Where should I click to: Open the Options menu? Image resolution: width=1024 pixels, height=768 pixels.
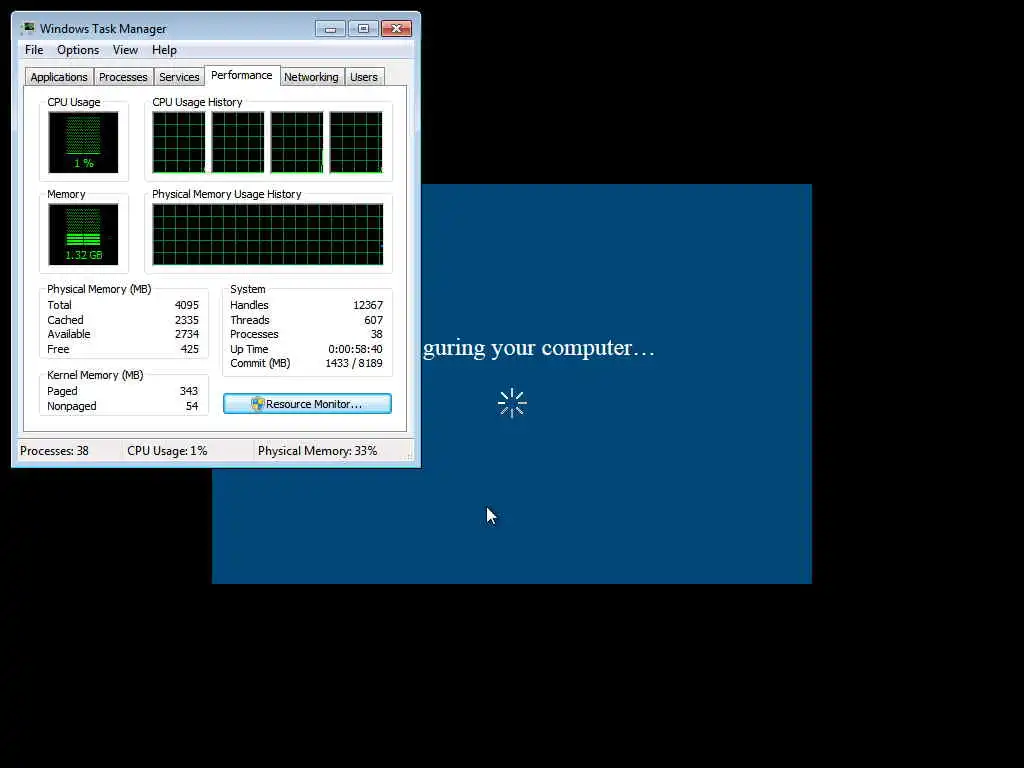(x=78, y=50)
